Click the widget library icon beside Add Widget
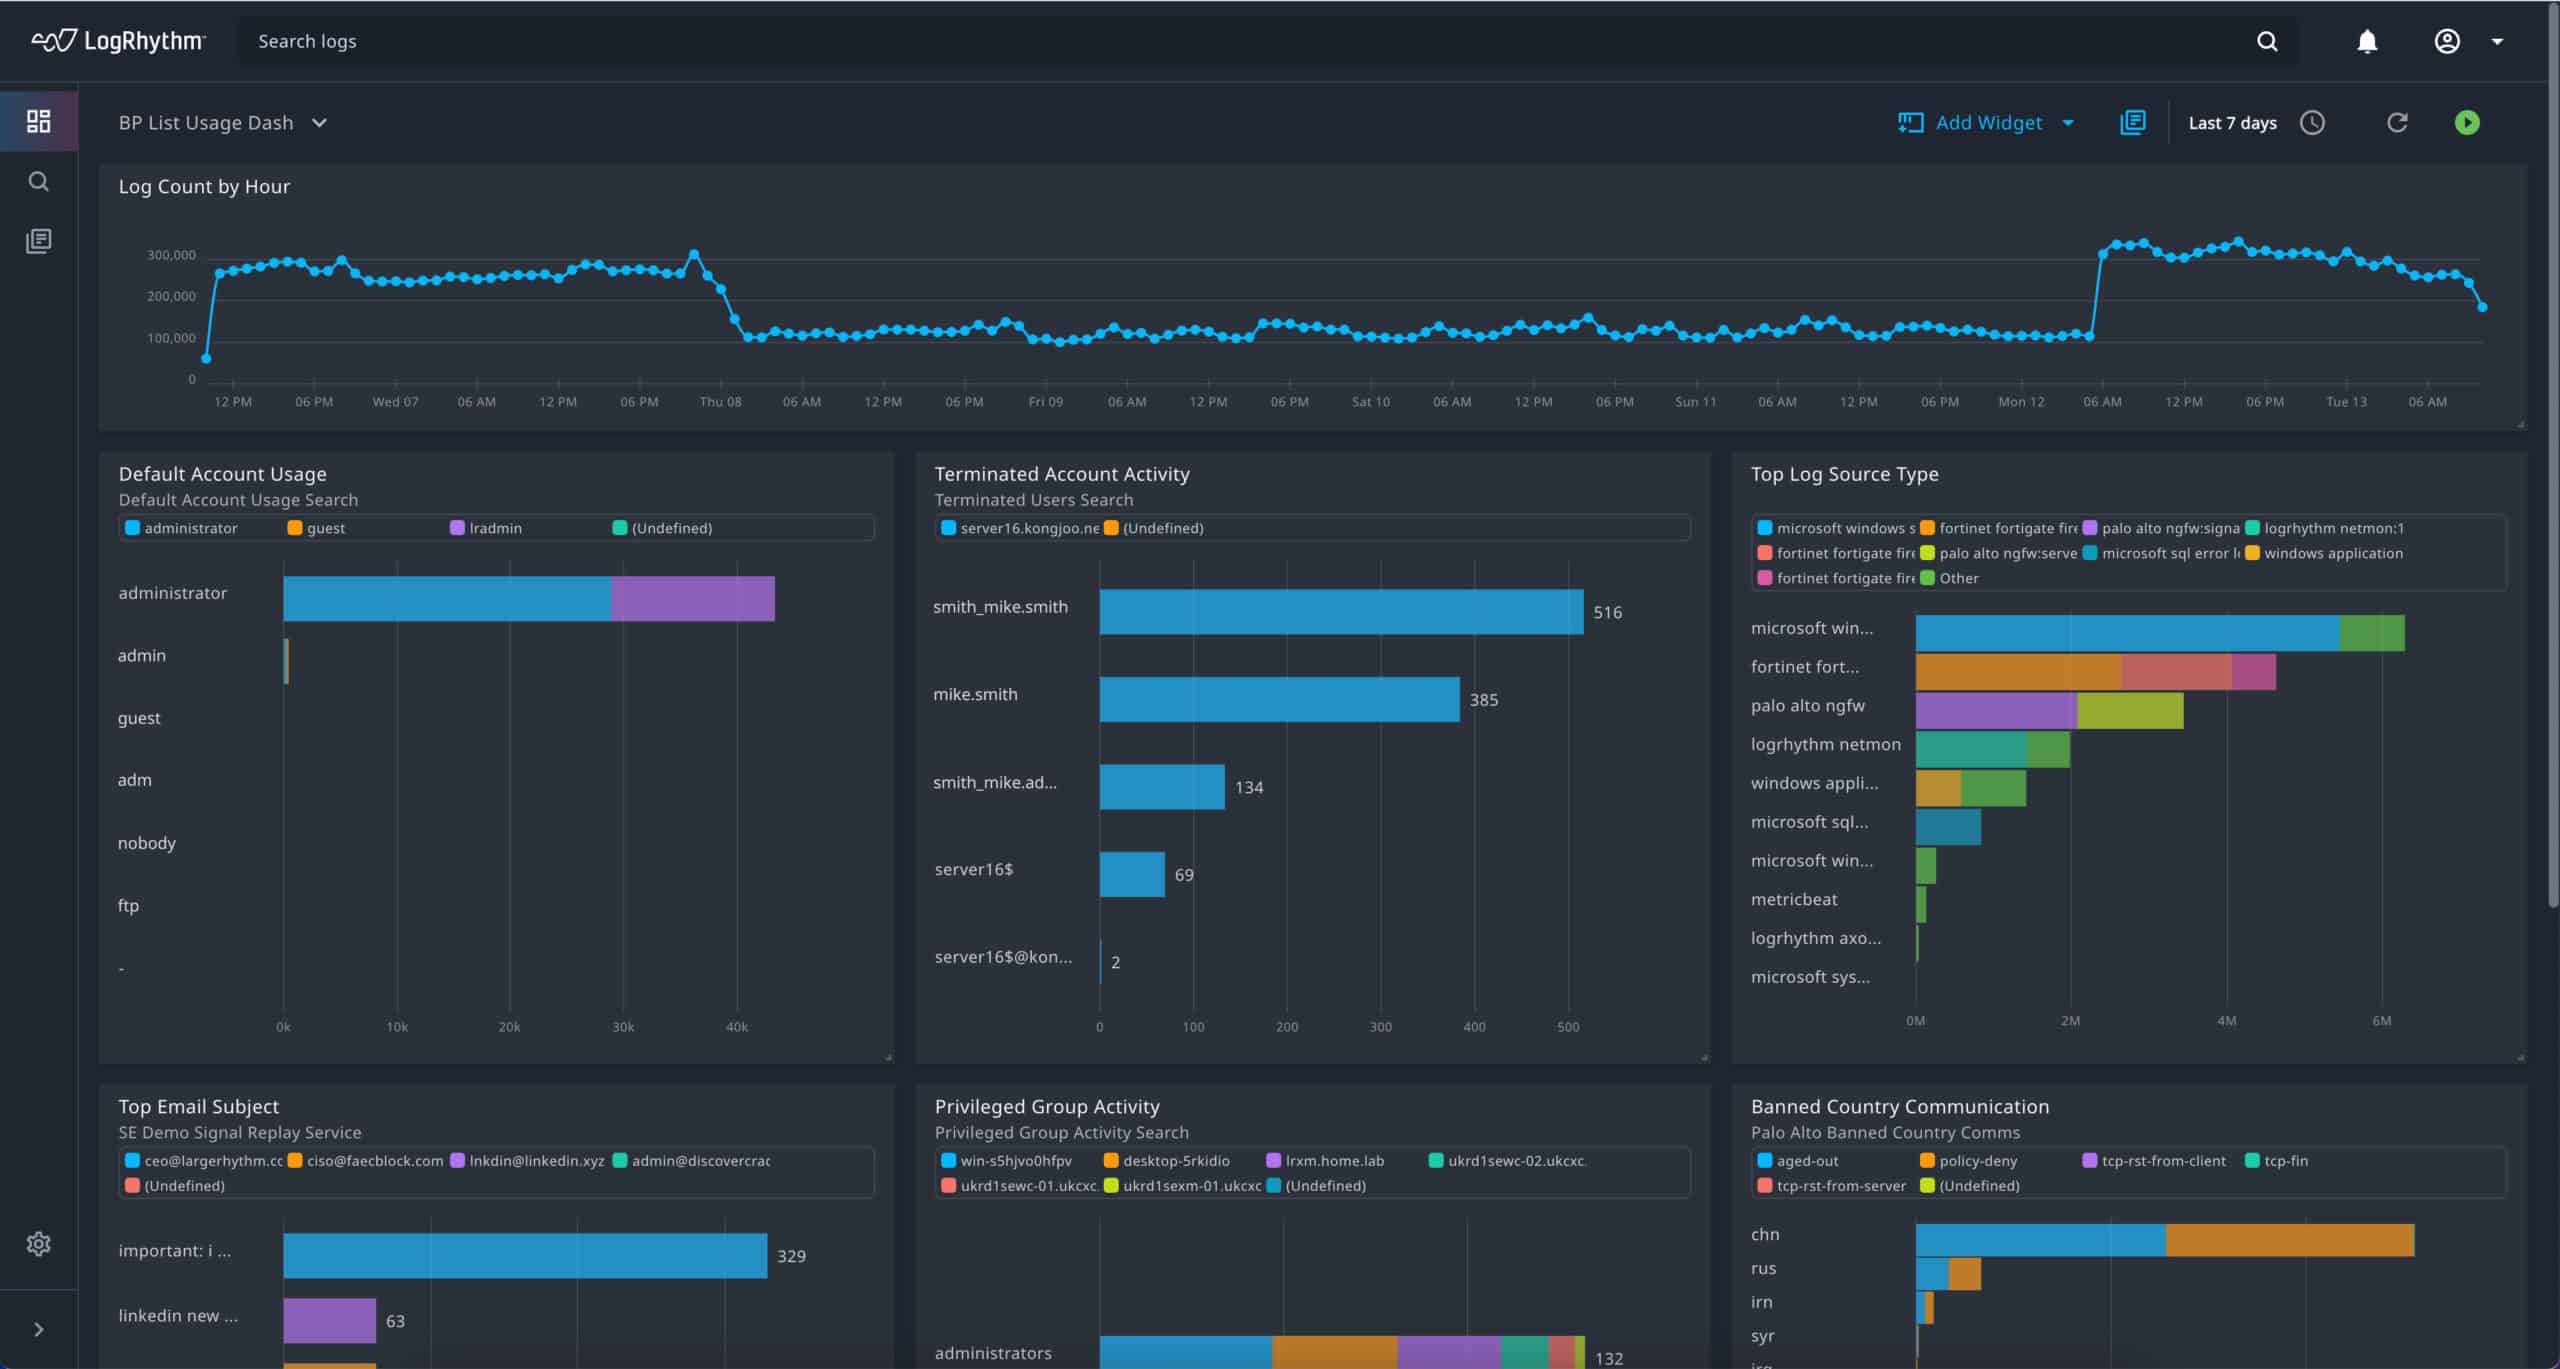The height and width of the screenshot is (1369, 2560). click(2132, 122)
